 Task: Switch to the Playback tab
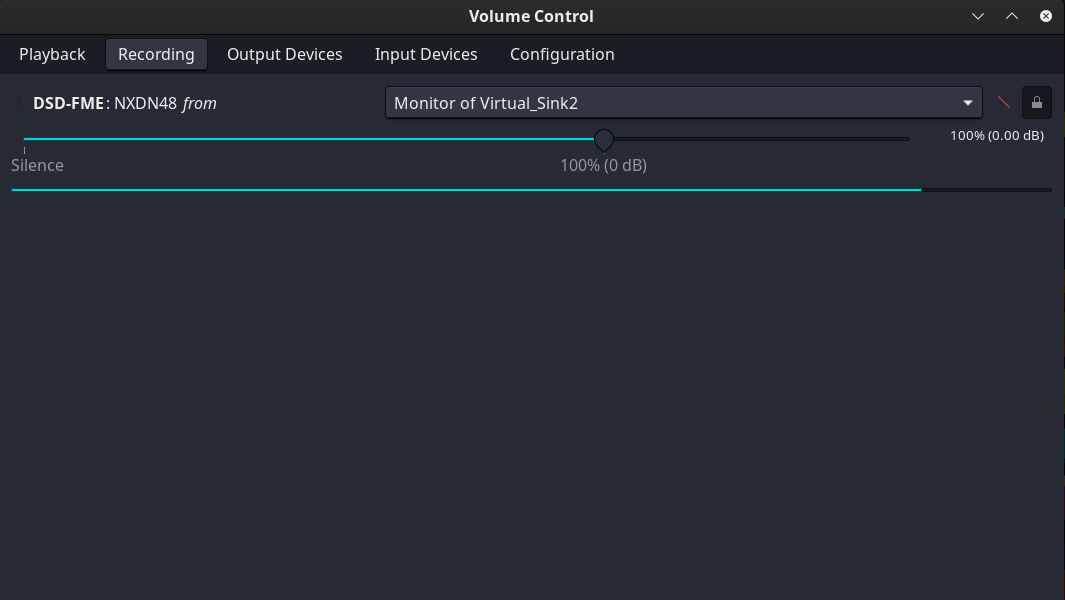pos(52,54)
